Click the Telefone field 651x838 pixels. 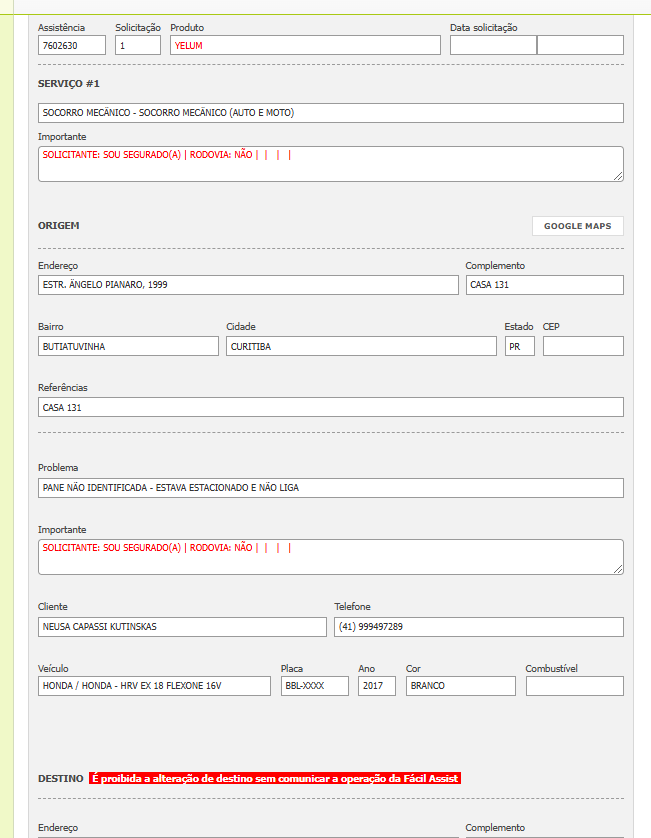click(x=478, y=627)
